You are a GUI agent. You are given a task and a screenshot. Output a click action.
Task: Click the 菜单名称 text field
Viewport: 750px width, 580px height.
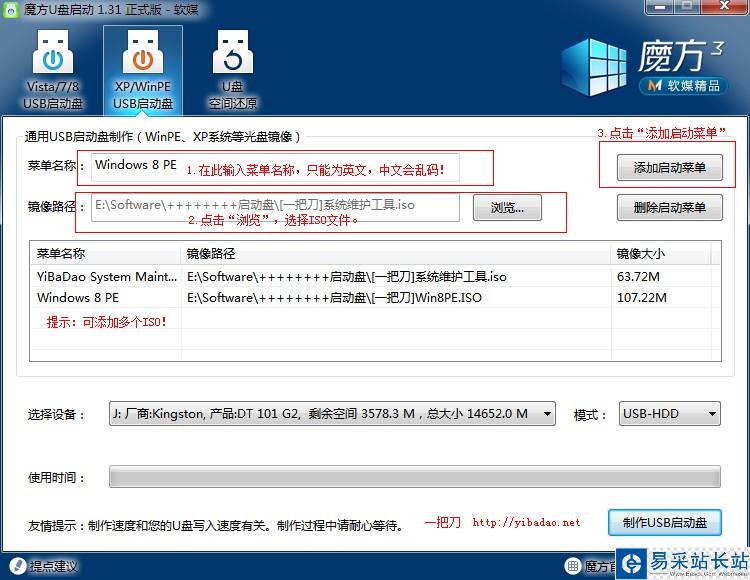pyautogui.click(x=275, y=167)
